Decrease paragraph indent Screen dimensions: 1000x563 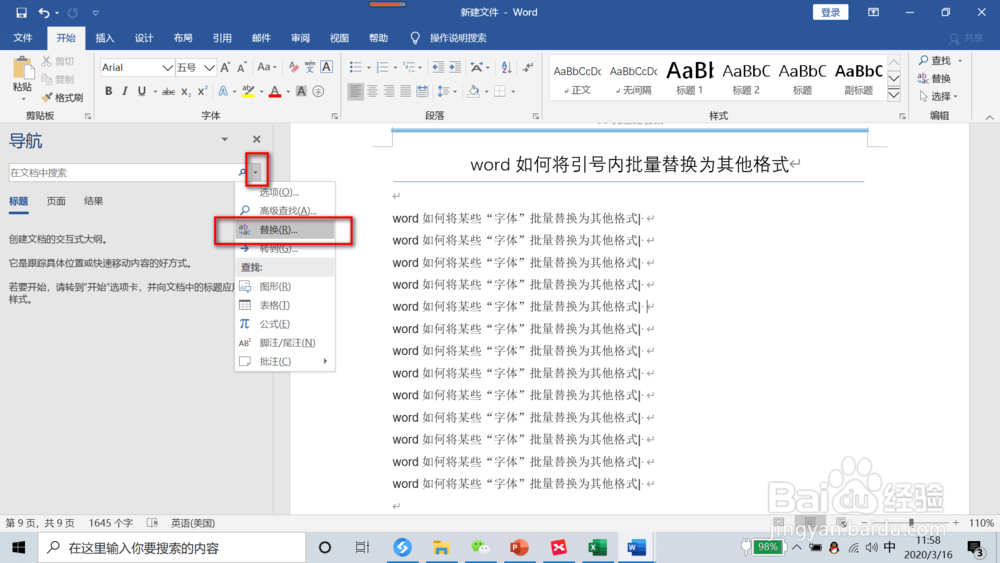(438, 67)
